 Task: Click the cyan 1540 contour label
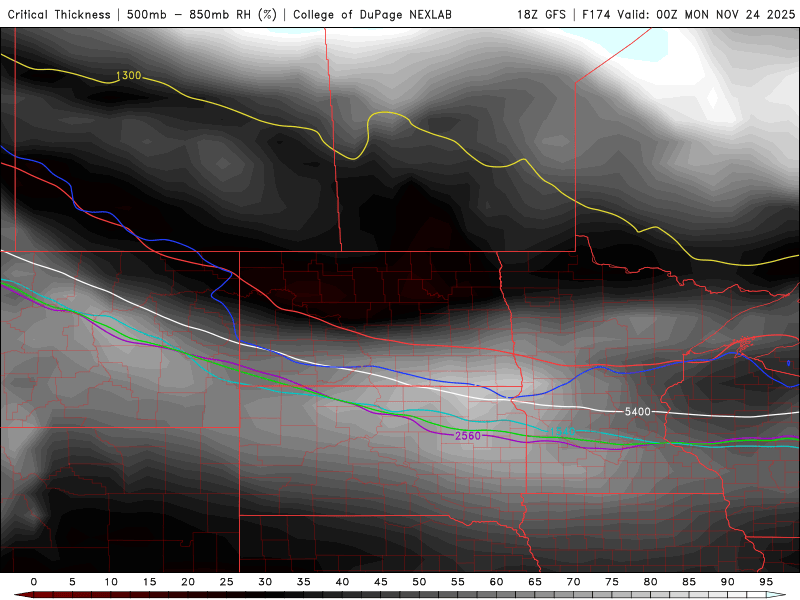tap(562, 432)
